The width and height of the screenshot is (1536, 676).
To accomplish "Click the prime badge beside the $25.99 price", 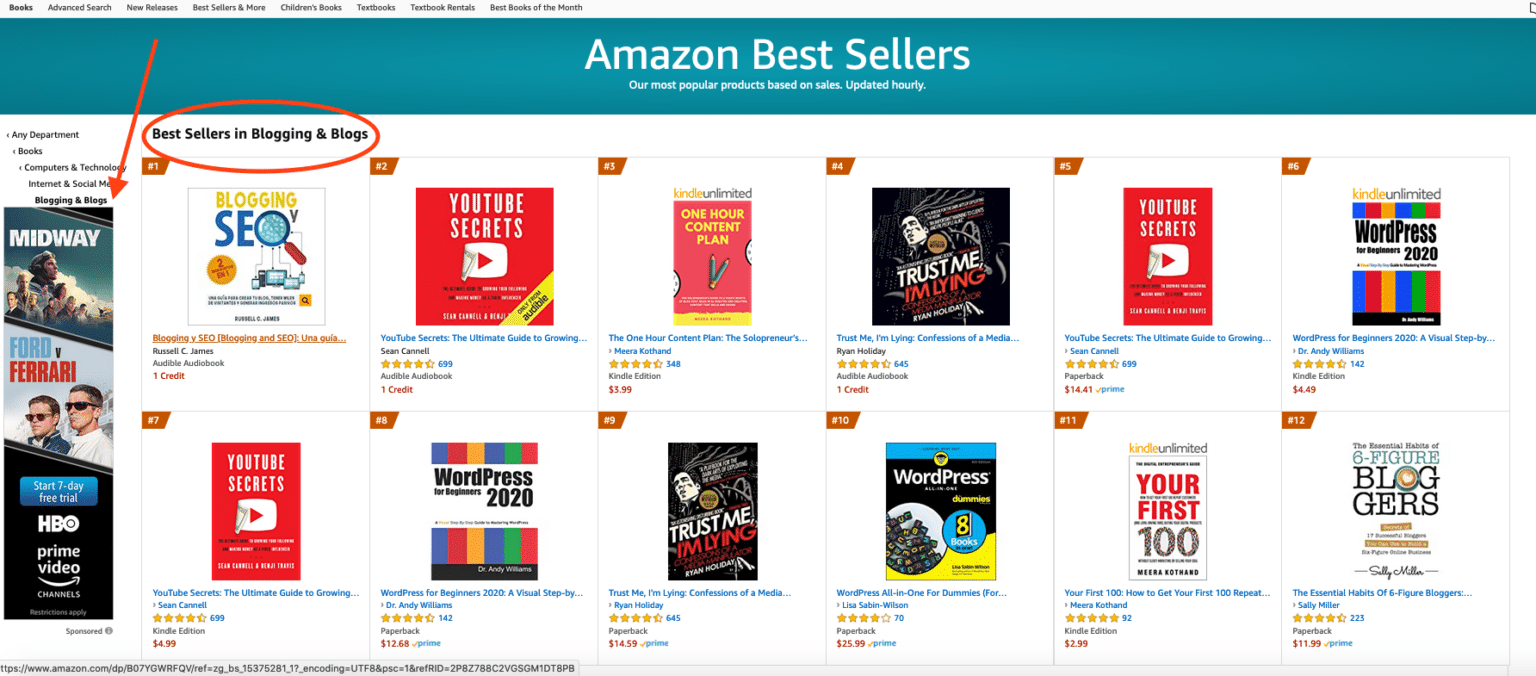I will pyautogui.click(x=883, y=643).
